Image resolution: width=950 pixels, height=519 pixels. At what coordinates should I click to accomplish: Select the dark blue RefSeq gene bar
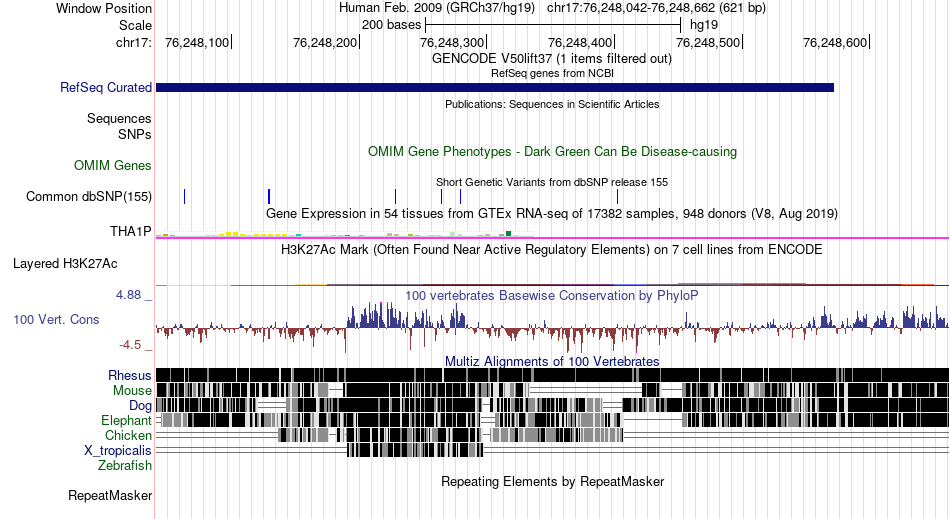(495, 88)
